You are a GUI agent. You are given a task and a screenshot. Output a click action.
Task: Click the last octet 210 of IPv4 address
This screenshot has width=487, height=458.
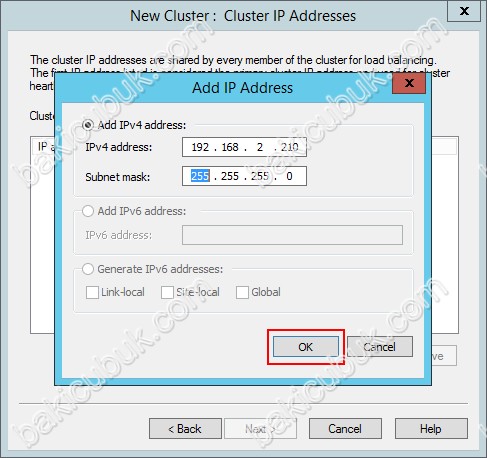pyautogui.click(x=289, y=147)
